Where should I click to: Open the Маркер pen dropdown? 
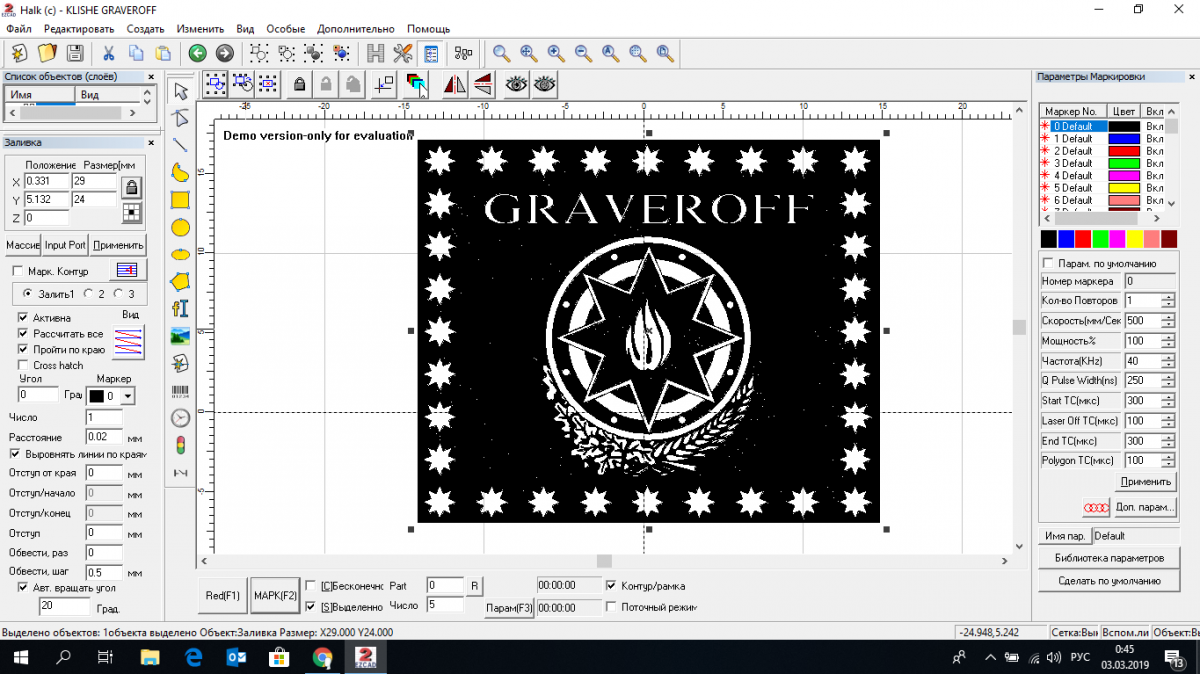128,396
